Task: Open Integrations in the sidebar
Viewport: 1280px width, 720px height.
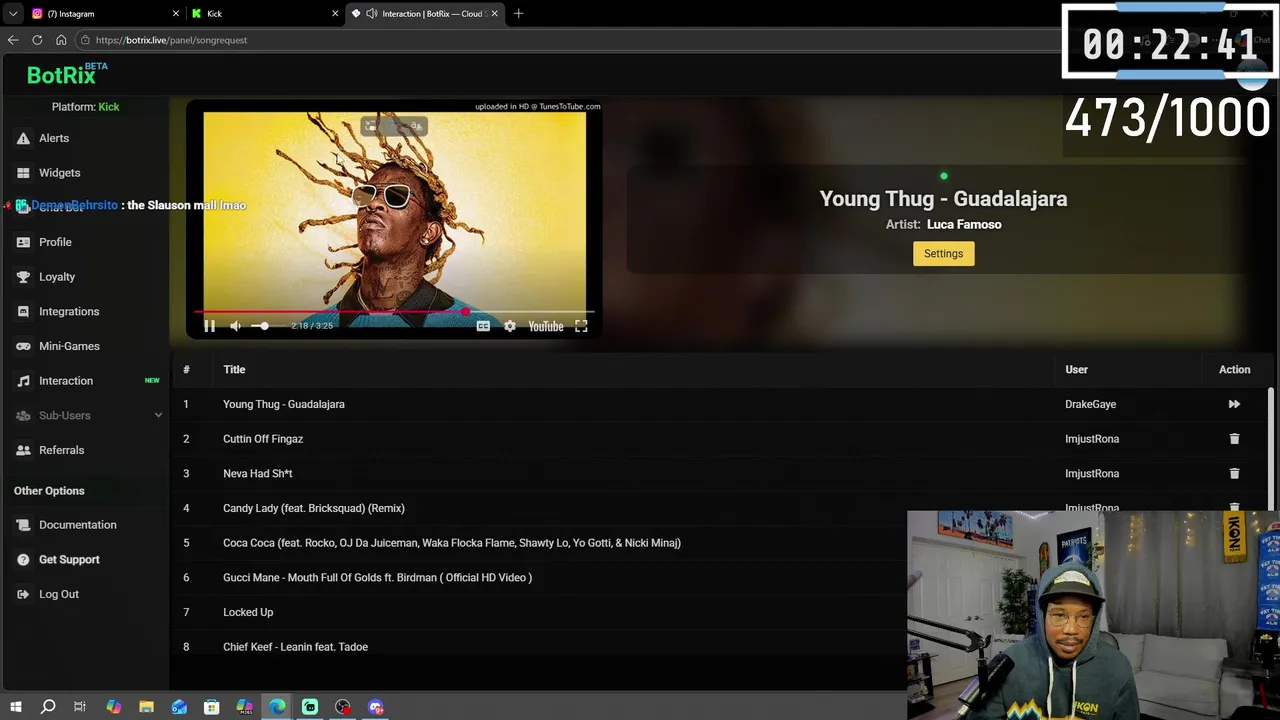Action: (69, 312)
